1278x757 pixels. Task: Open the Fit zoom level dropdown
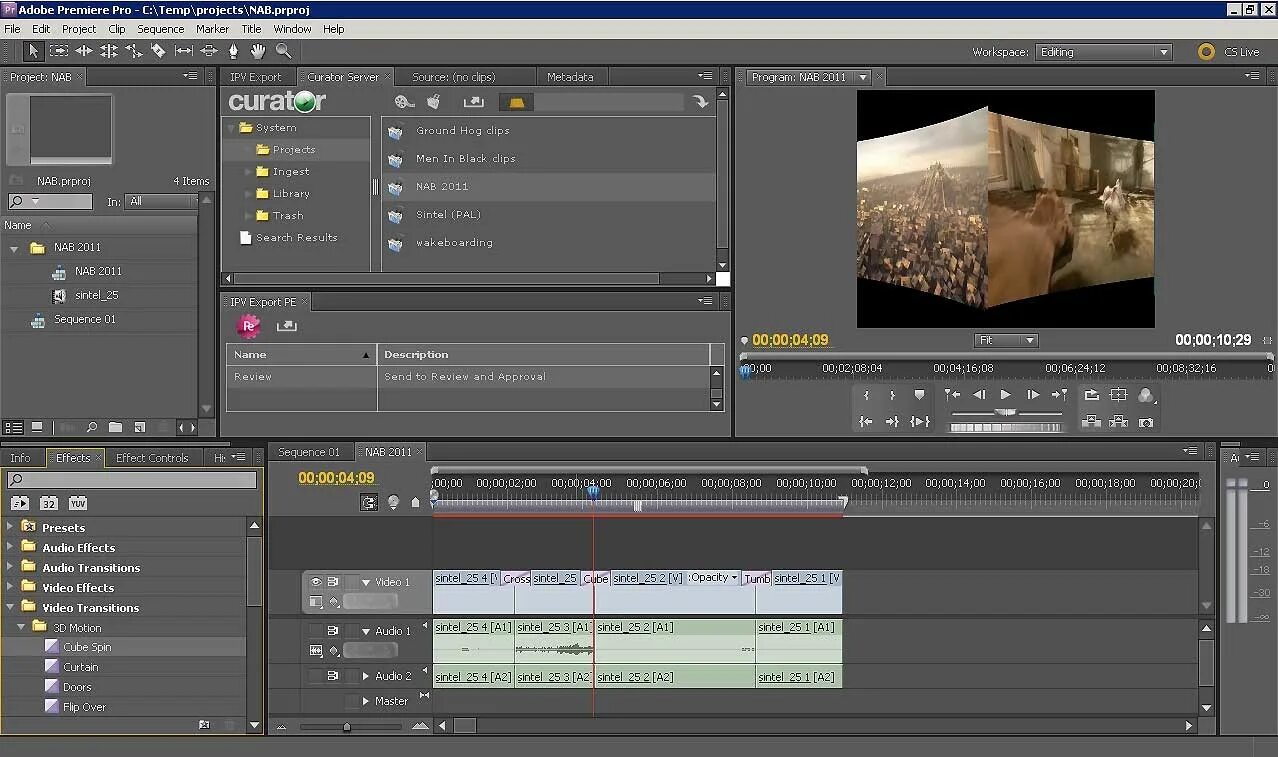[x=1006, y=340]
